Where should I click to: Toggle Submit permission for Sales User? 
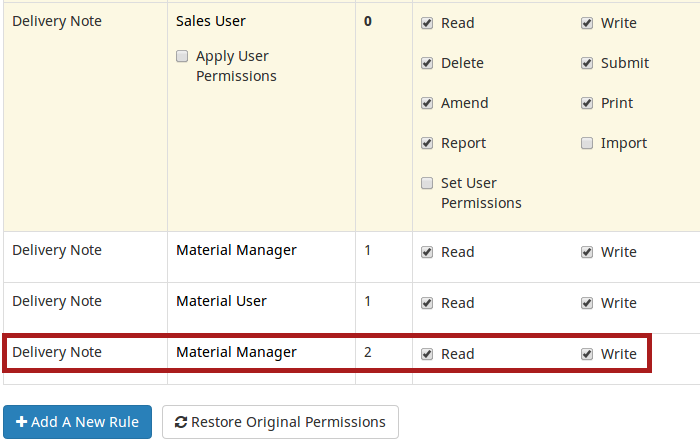point(587,63)
